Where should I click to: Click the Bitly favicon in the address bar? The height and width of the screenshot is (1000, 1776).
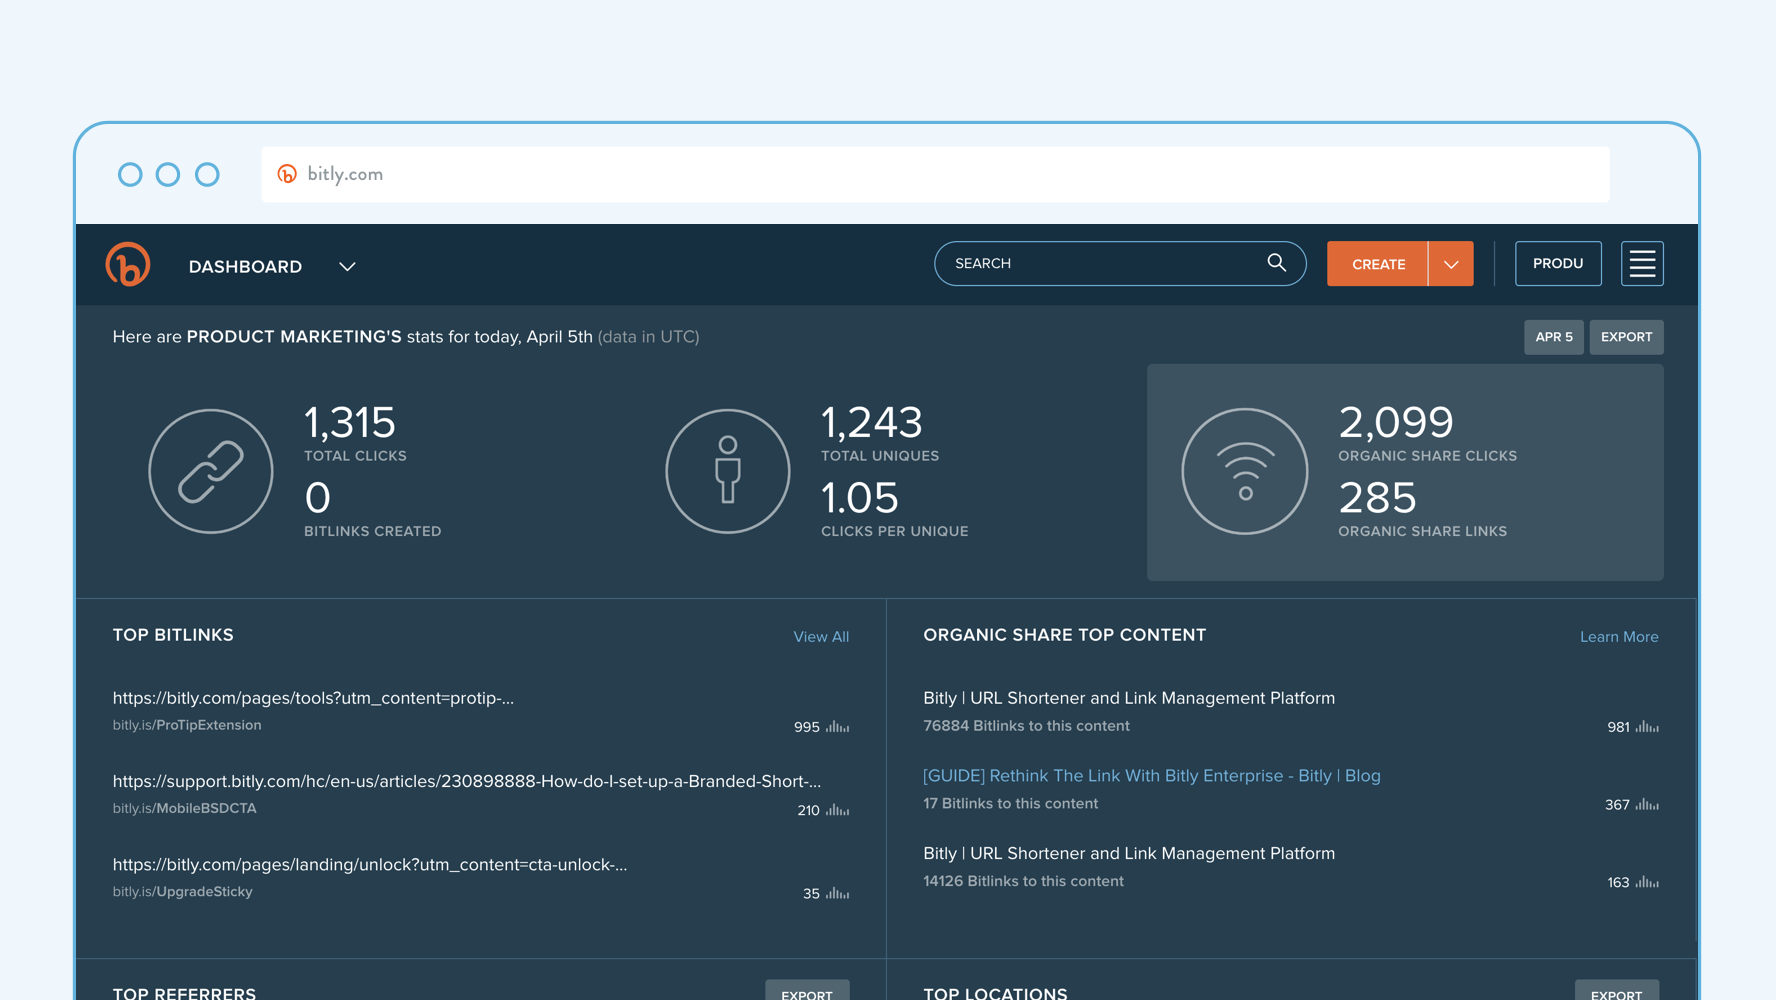pos(287,174)
